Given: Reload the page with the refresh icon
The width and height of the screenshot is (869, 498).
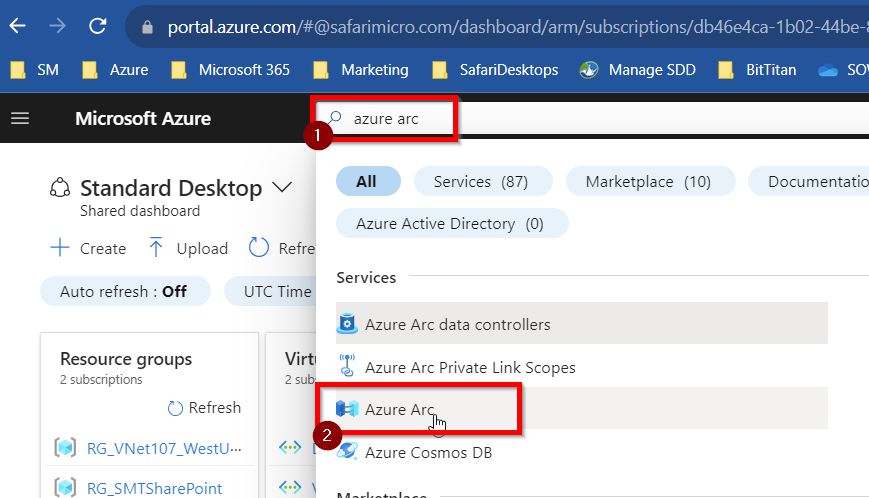Looking at the screenshot, I should pos(98,25).
